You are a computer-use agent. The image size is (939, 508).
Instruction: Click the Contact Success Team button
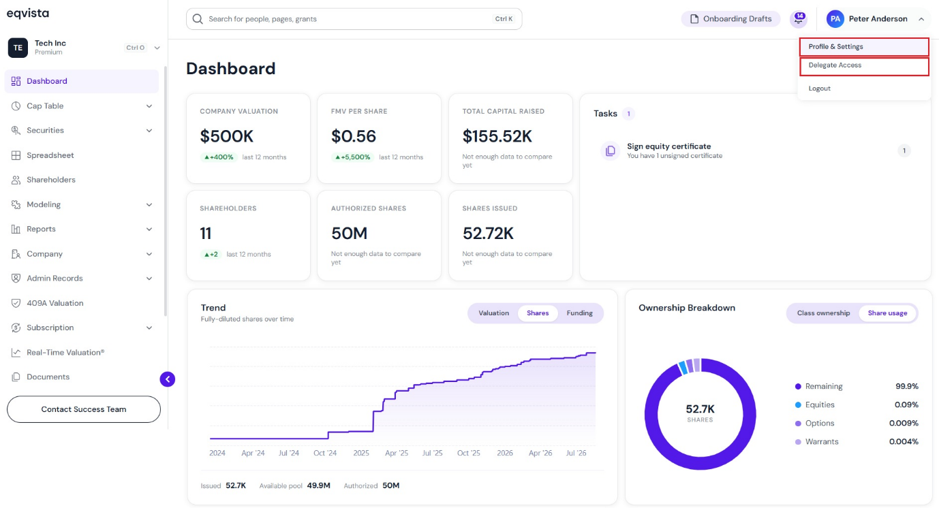pyautogui.click(x=84, y=409)
